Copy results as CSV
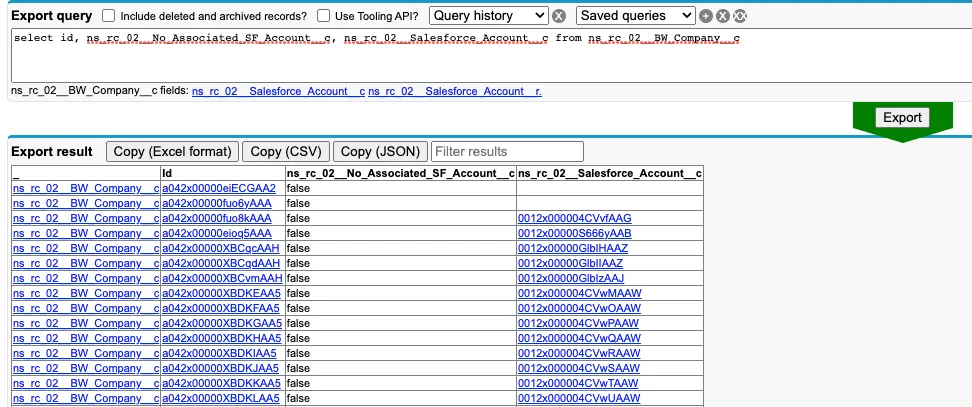The image size is (972, 407). click(x=286, y=151)
